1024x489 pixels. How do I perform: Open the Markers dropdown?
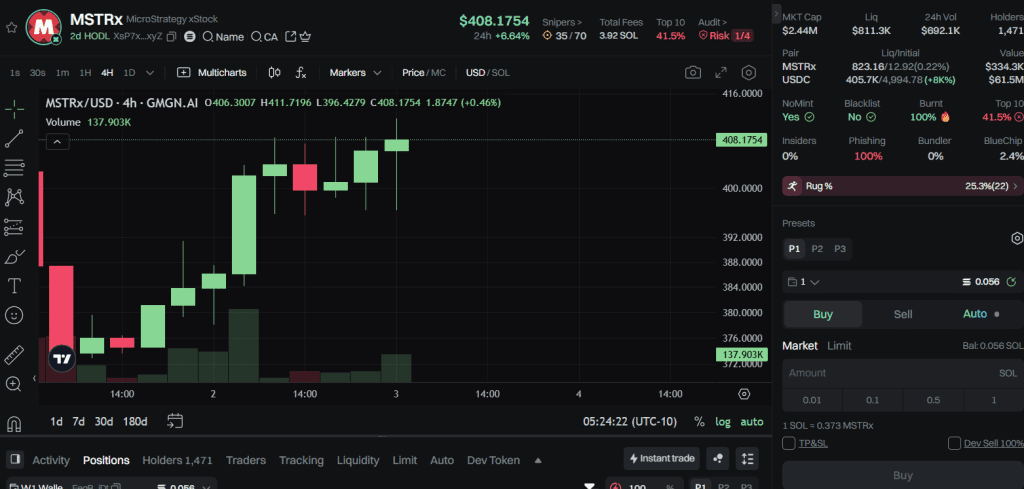coord(355,72)
